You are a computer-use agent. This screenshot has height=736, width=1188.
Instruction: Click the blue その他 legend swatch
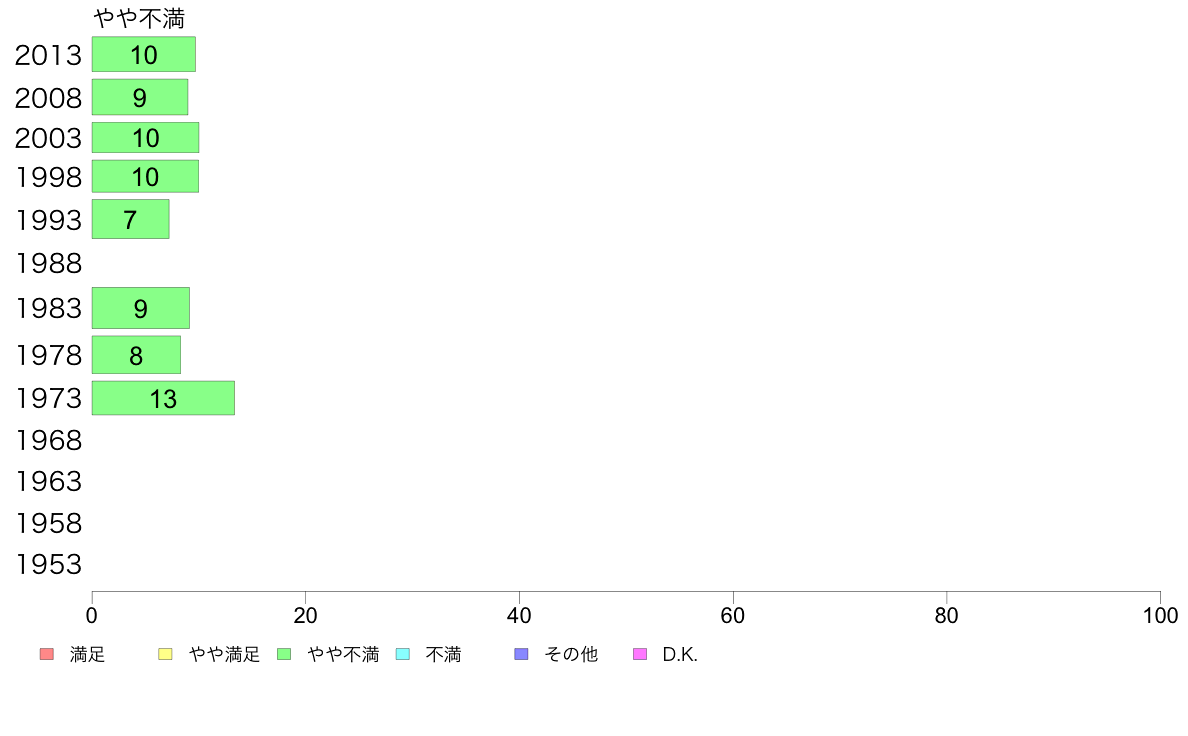(521, 654)
